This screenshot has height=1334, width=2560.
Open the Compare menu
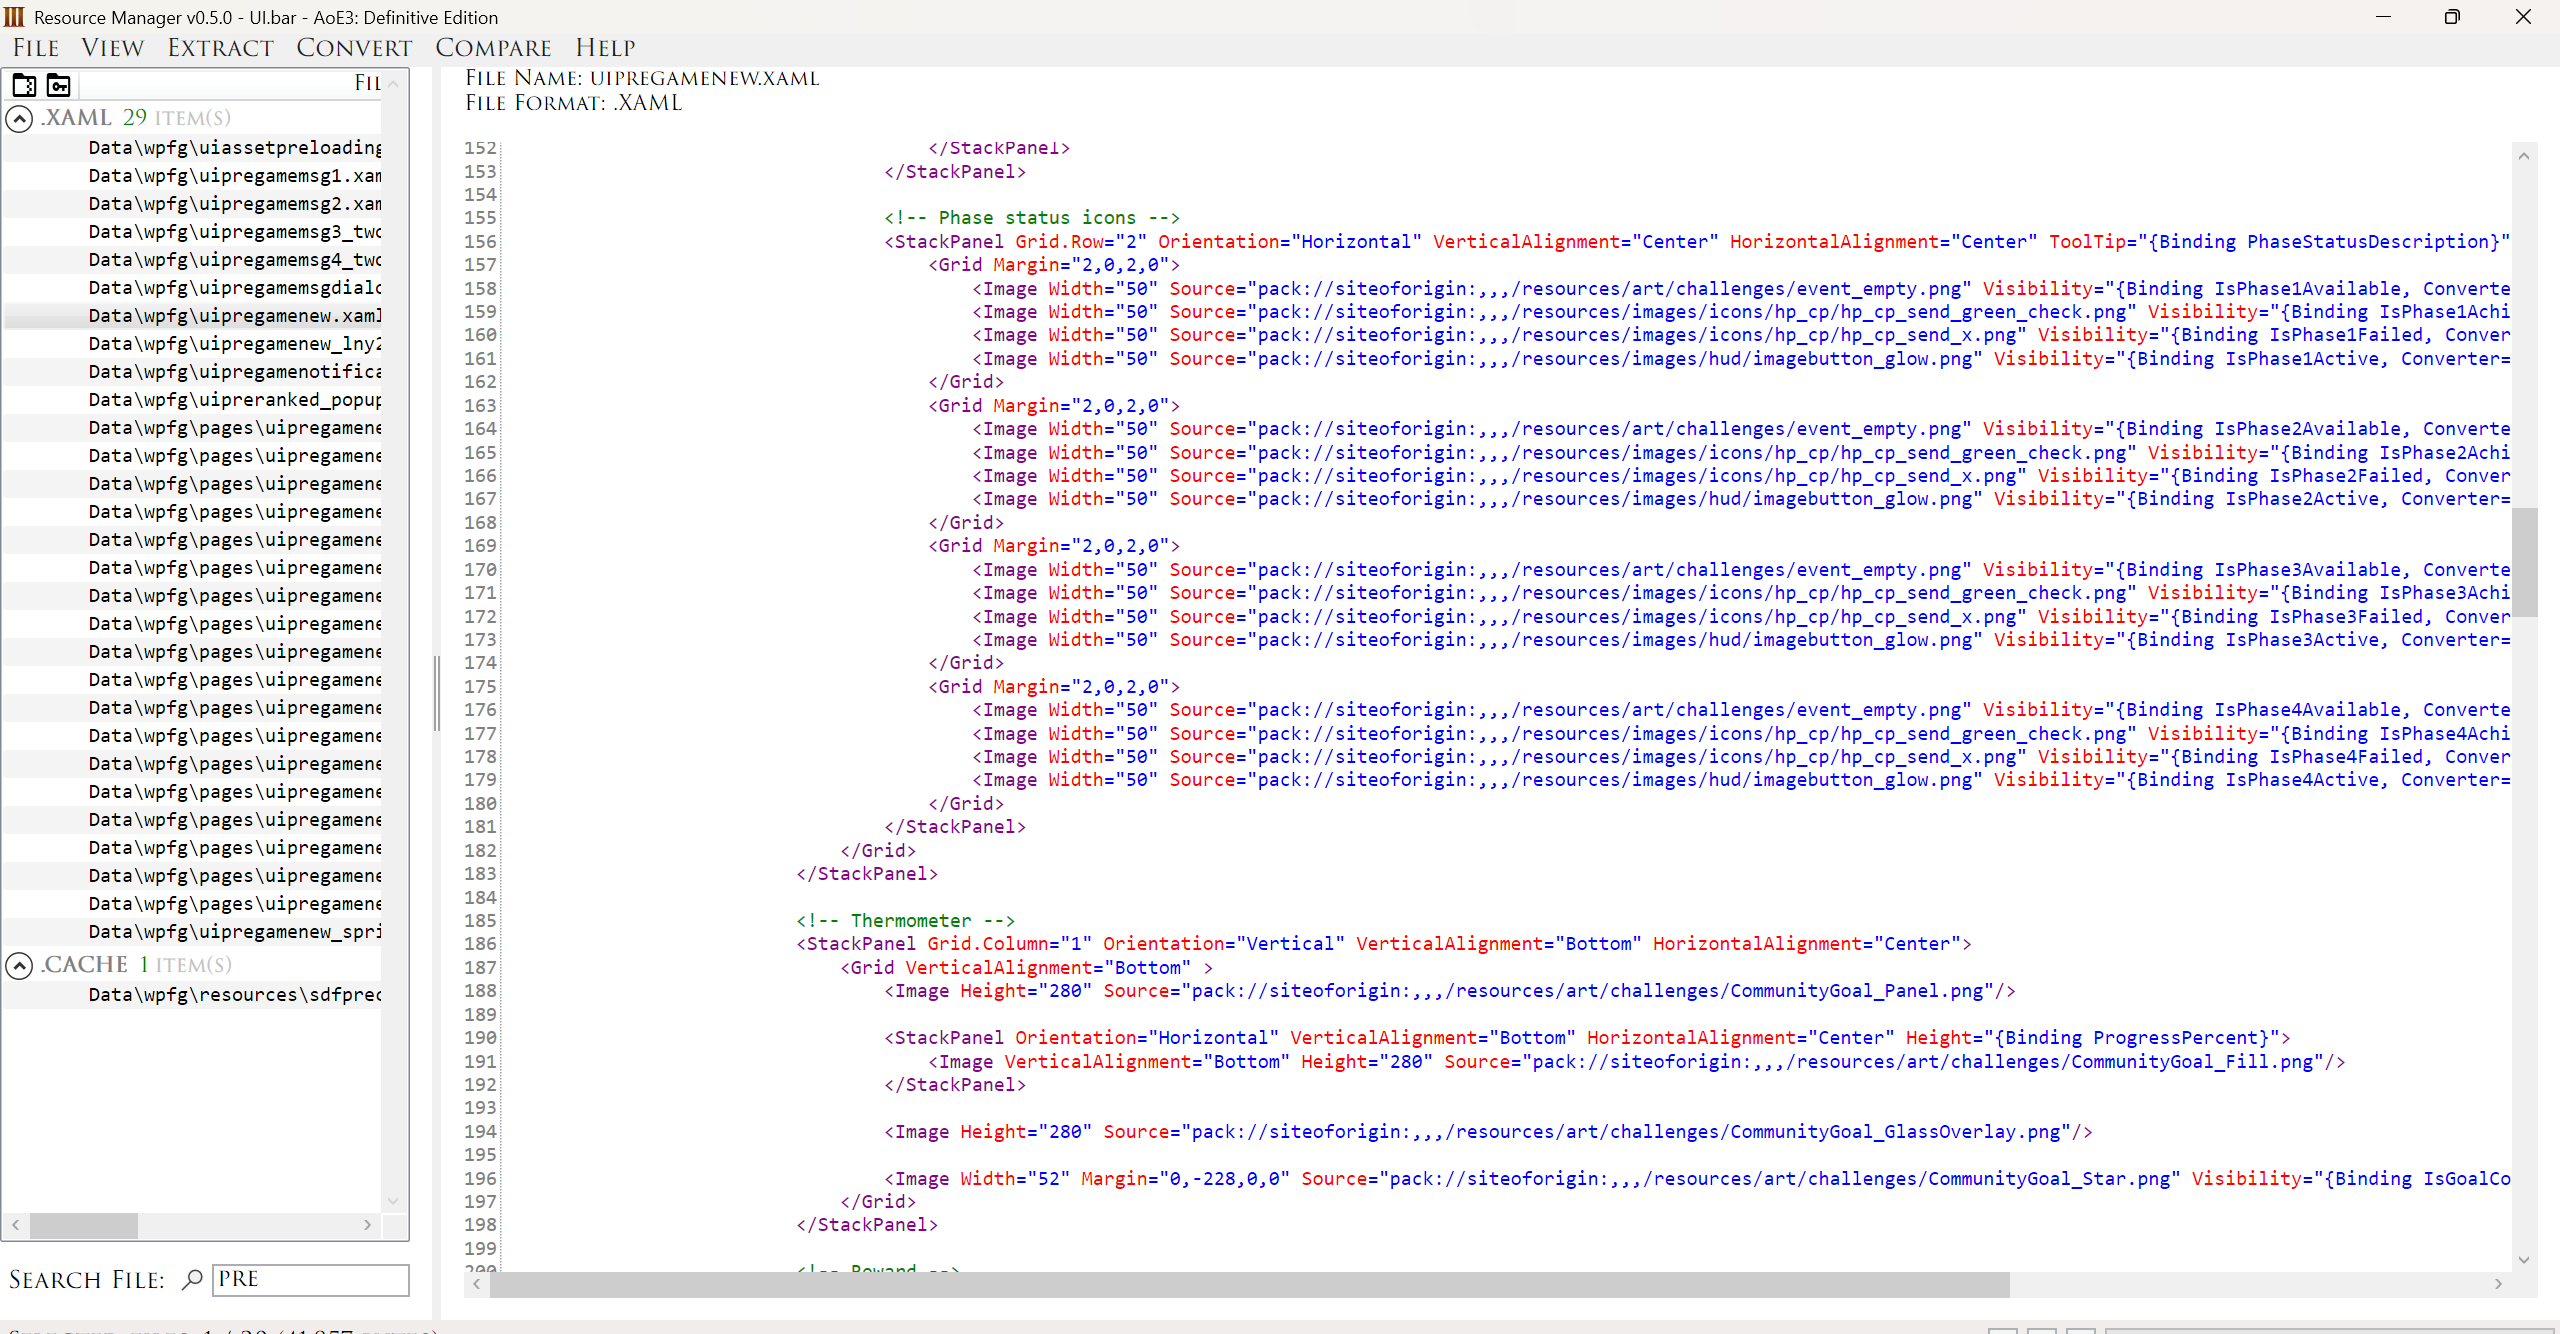click(493, 48)
